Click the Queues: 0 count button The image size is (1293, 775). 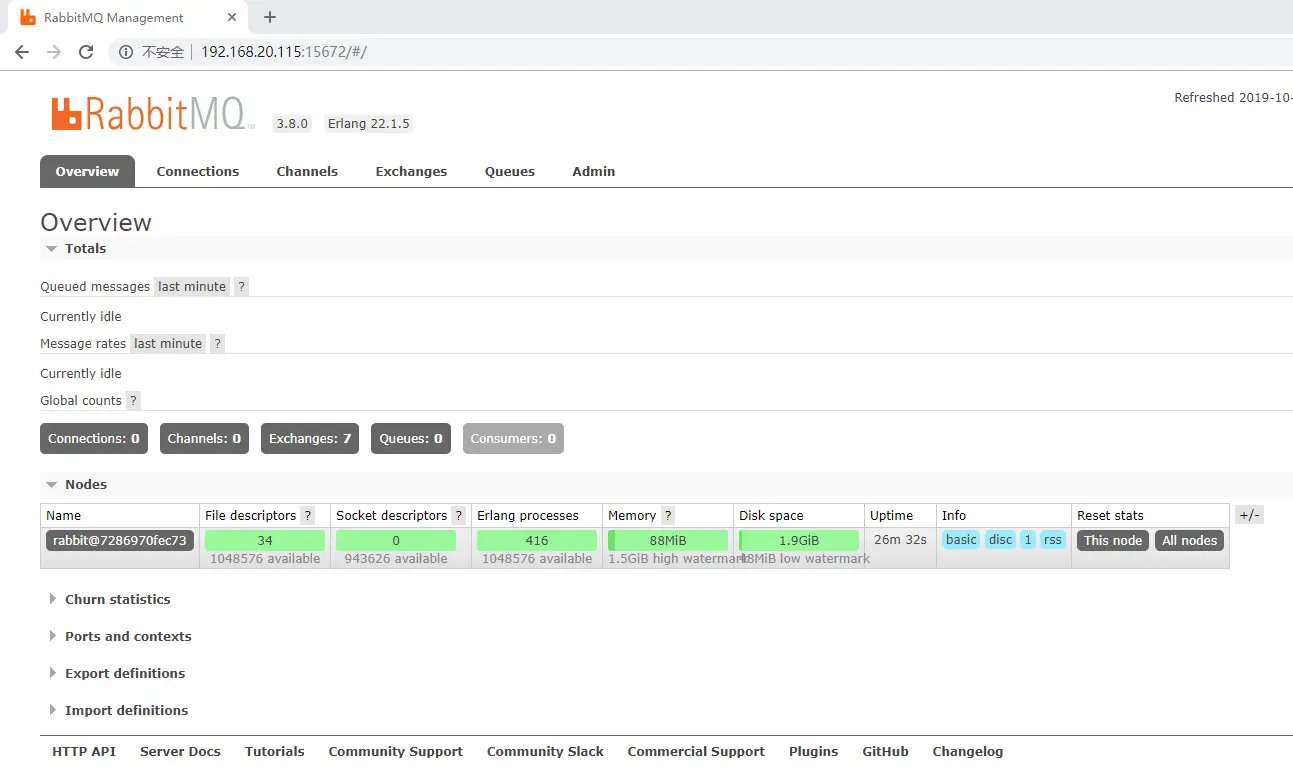(x=411, y=439)
